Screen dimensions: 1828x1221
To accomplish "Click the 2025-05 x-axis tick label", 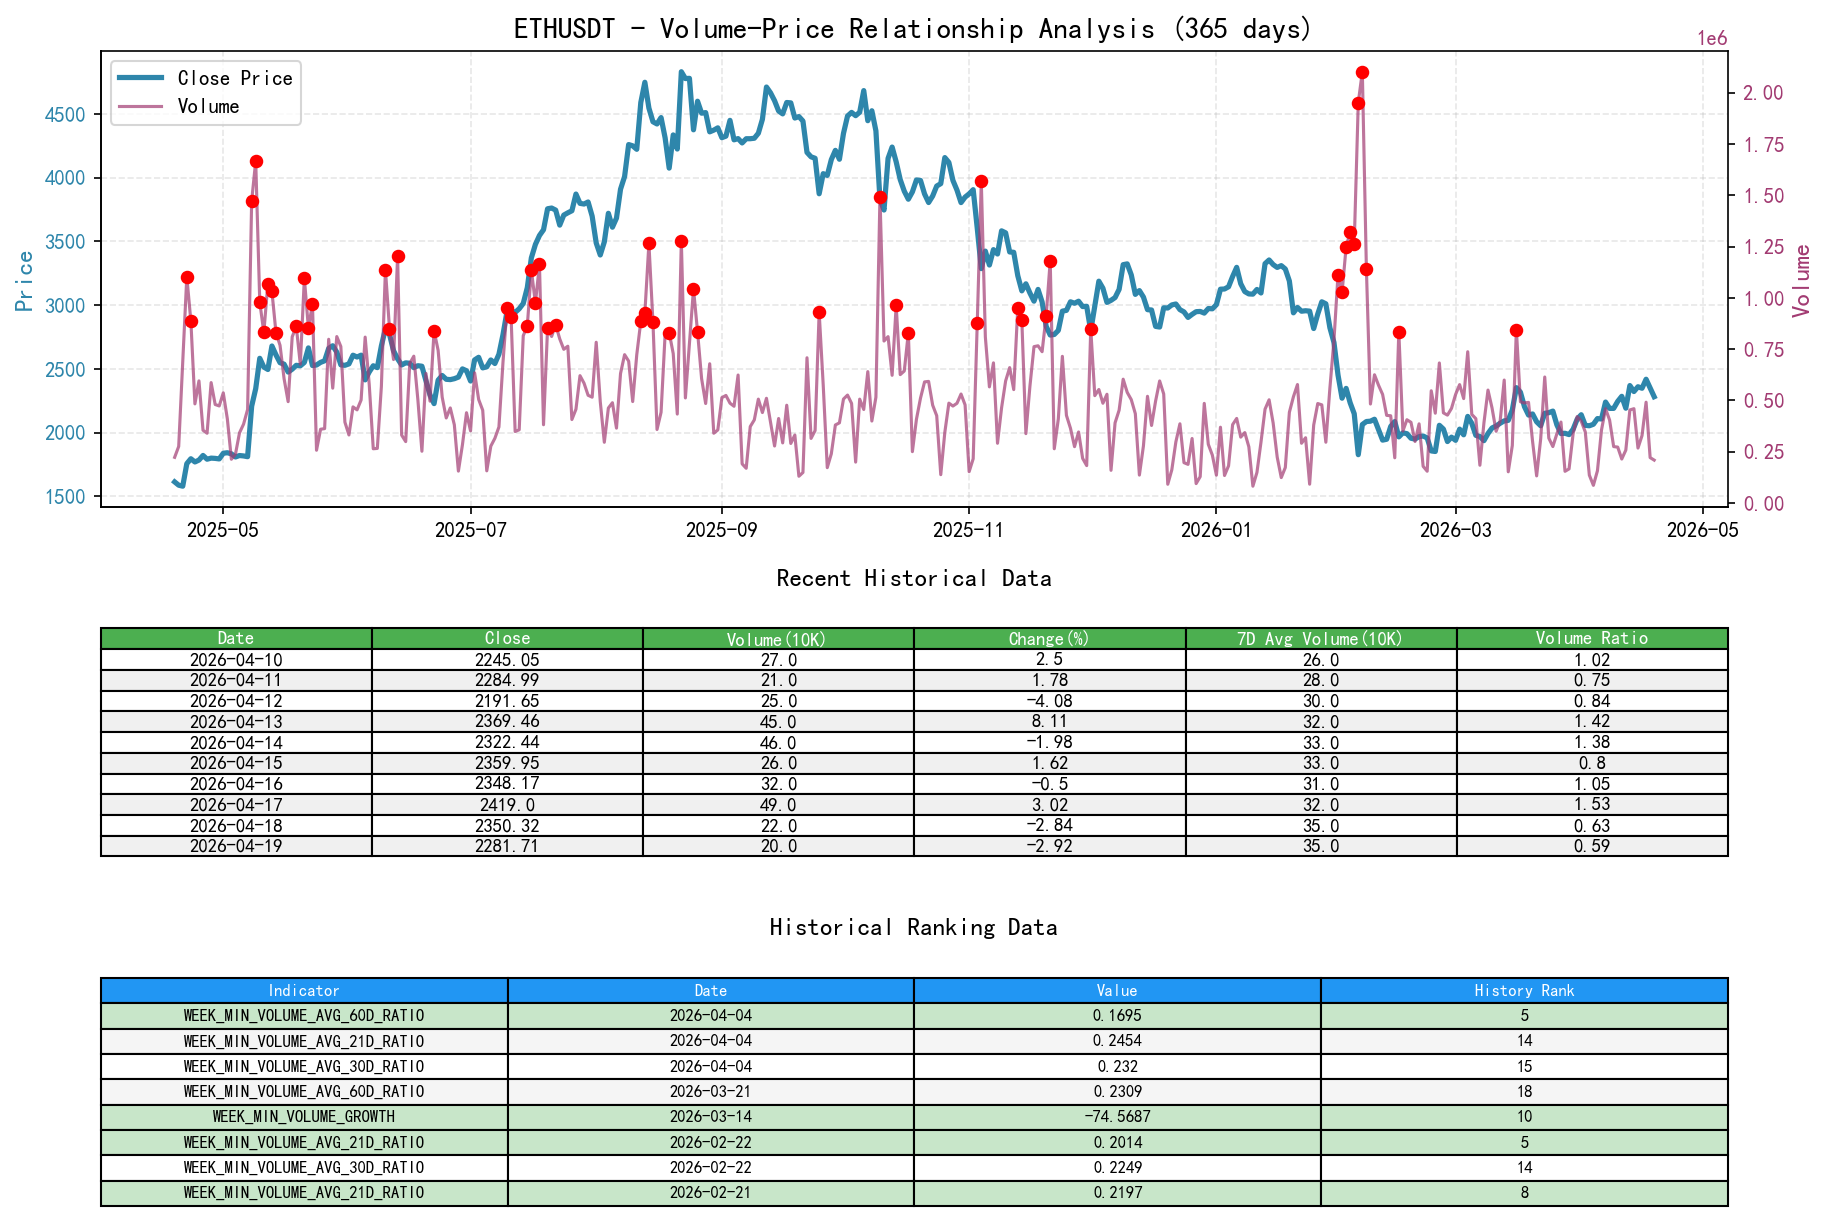I will 223,529.
